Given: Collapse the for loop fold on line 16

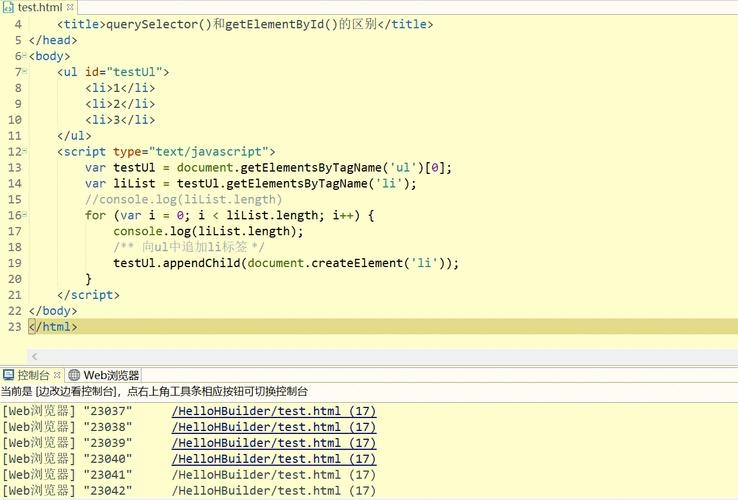Looking at the screenshot, I should (24, 215).
